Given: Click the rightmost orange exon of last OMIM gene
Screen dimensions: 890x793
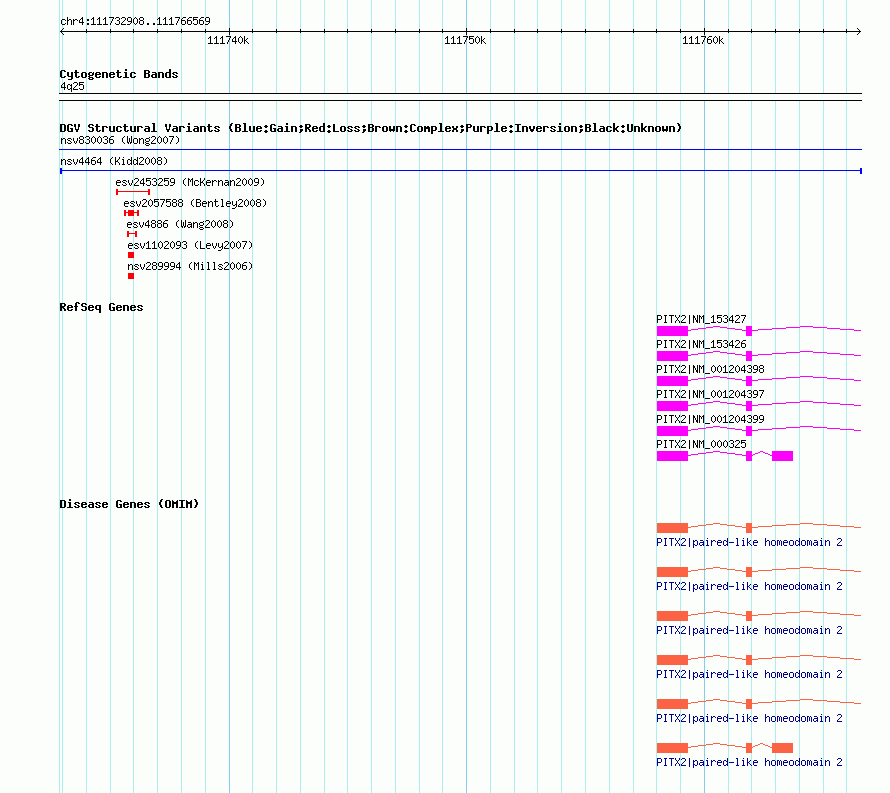Looking at the screenshot, I should pos(782,748).
